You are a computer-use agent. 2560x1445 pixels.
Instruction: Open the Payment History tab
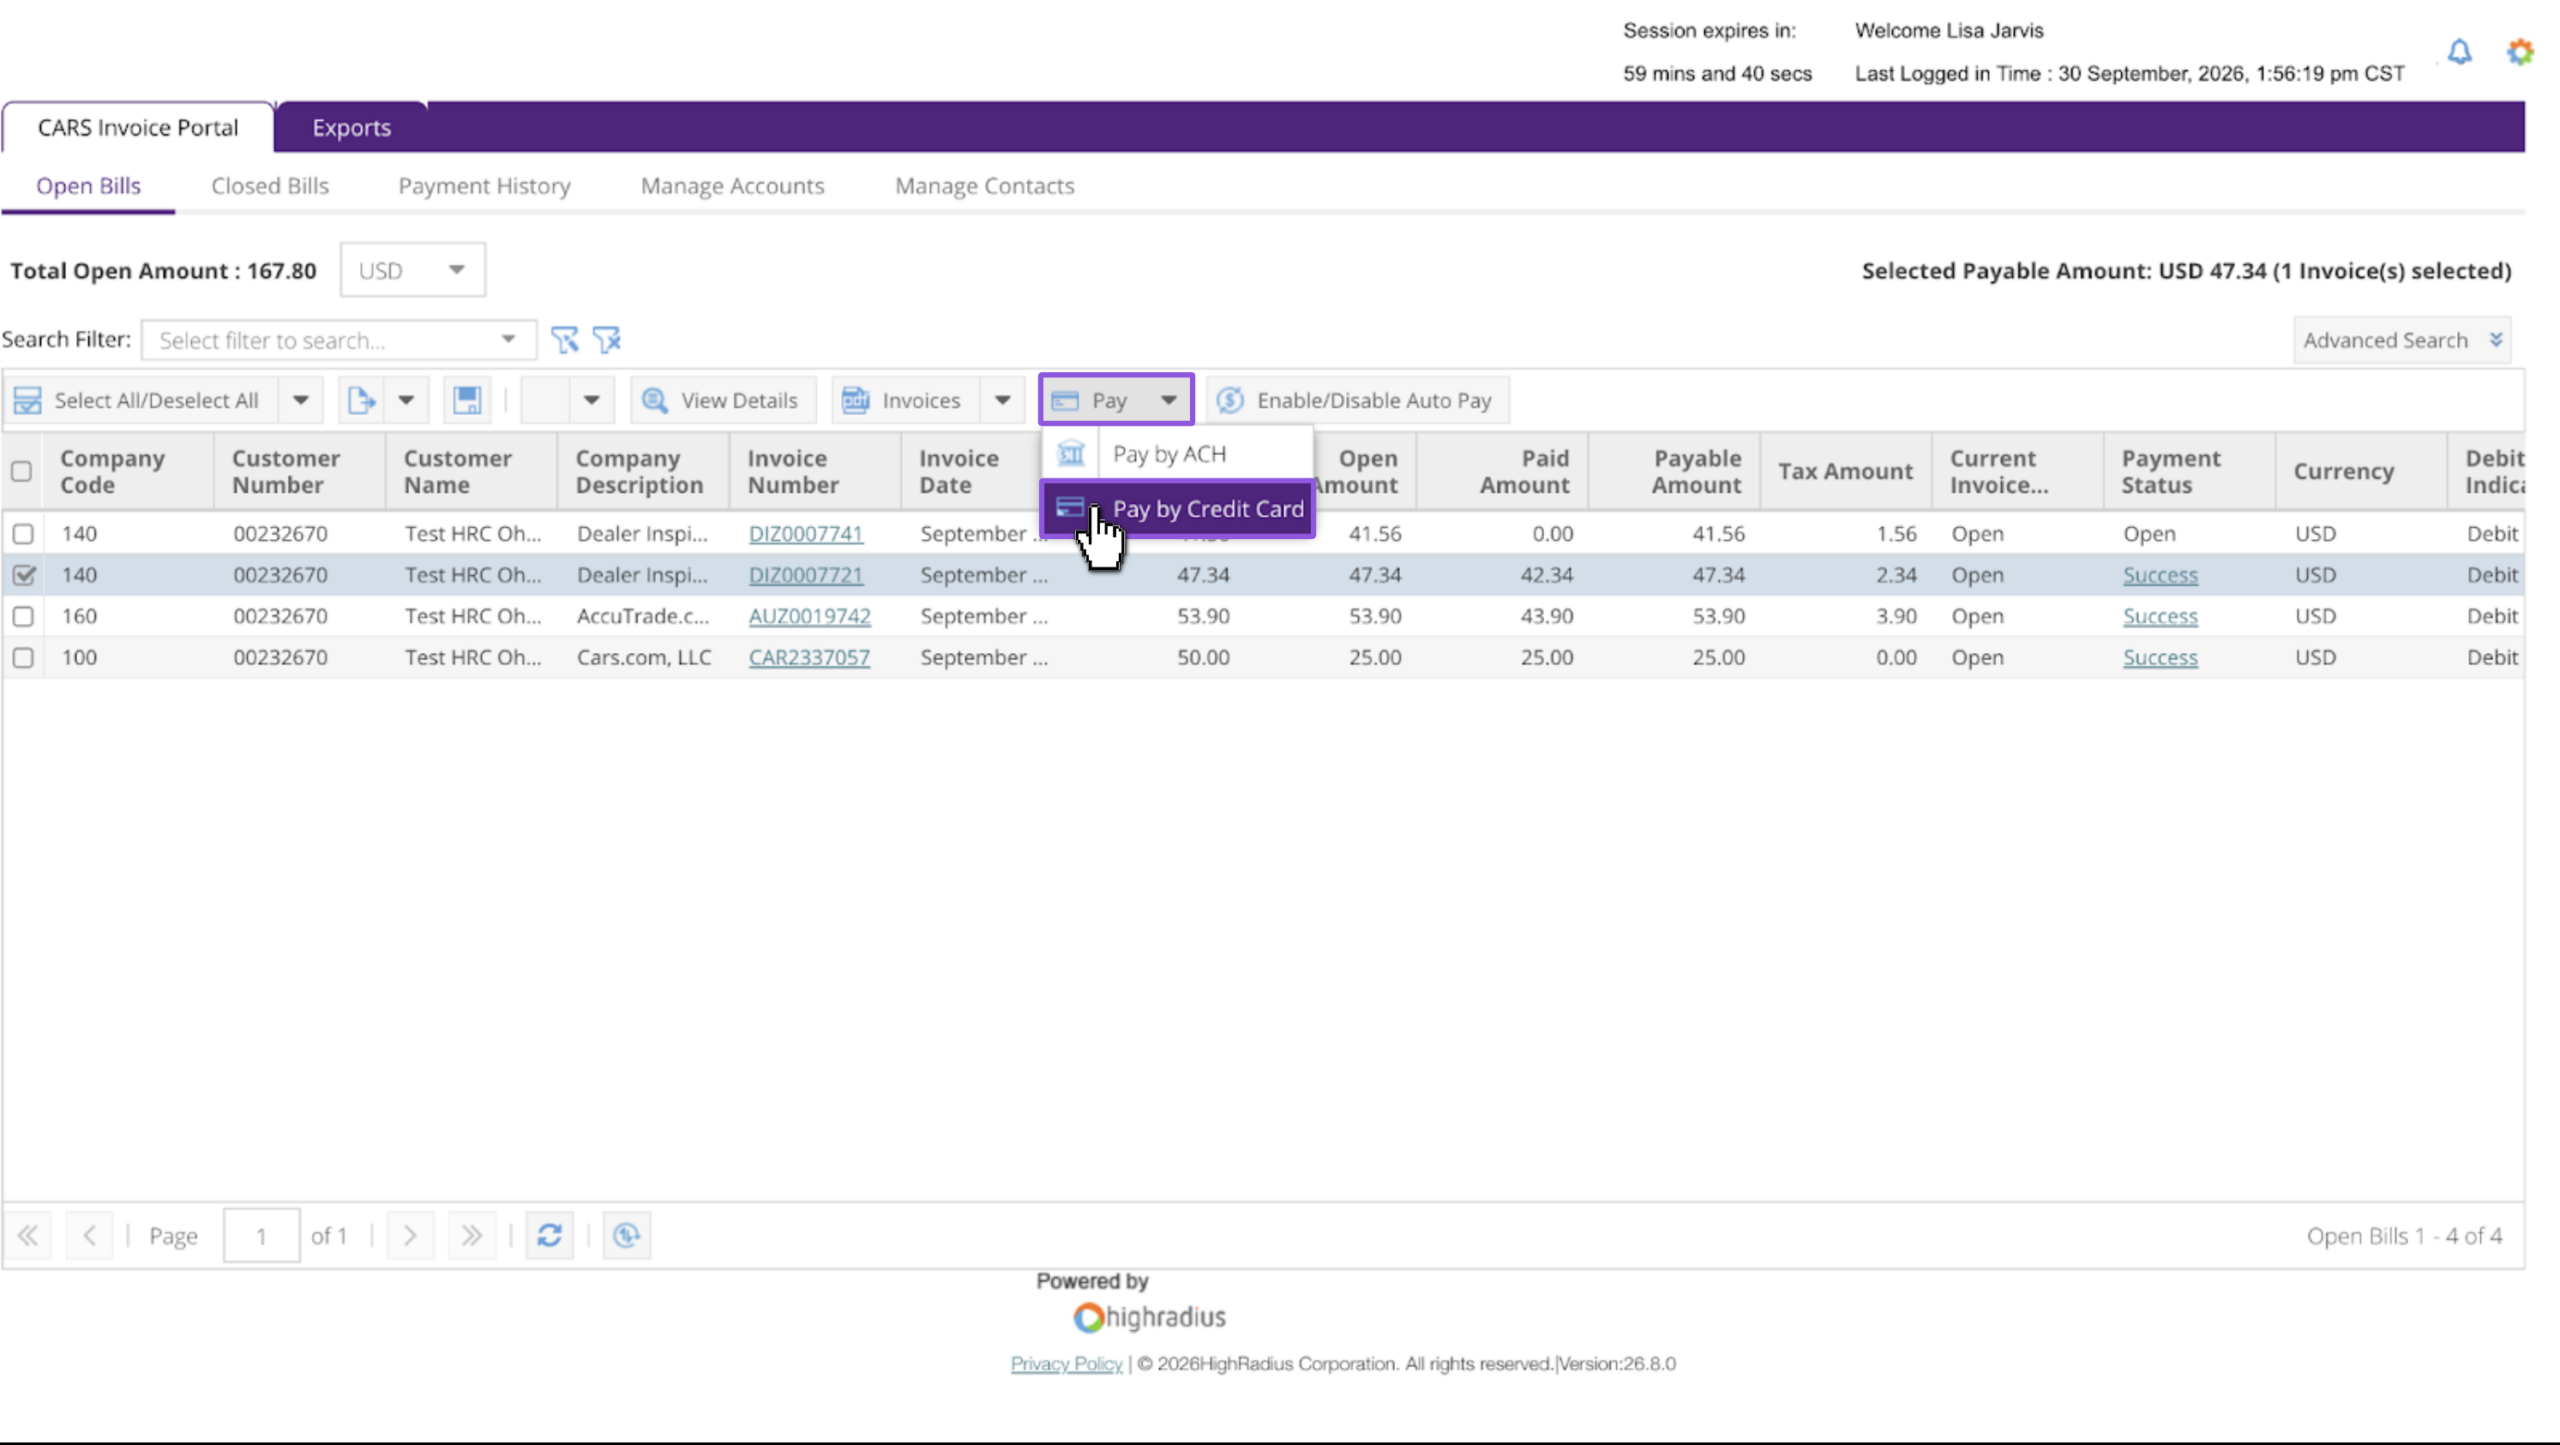click(x=484, y=186)
